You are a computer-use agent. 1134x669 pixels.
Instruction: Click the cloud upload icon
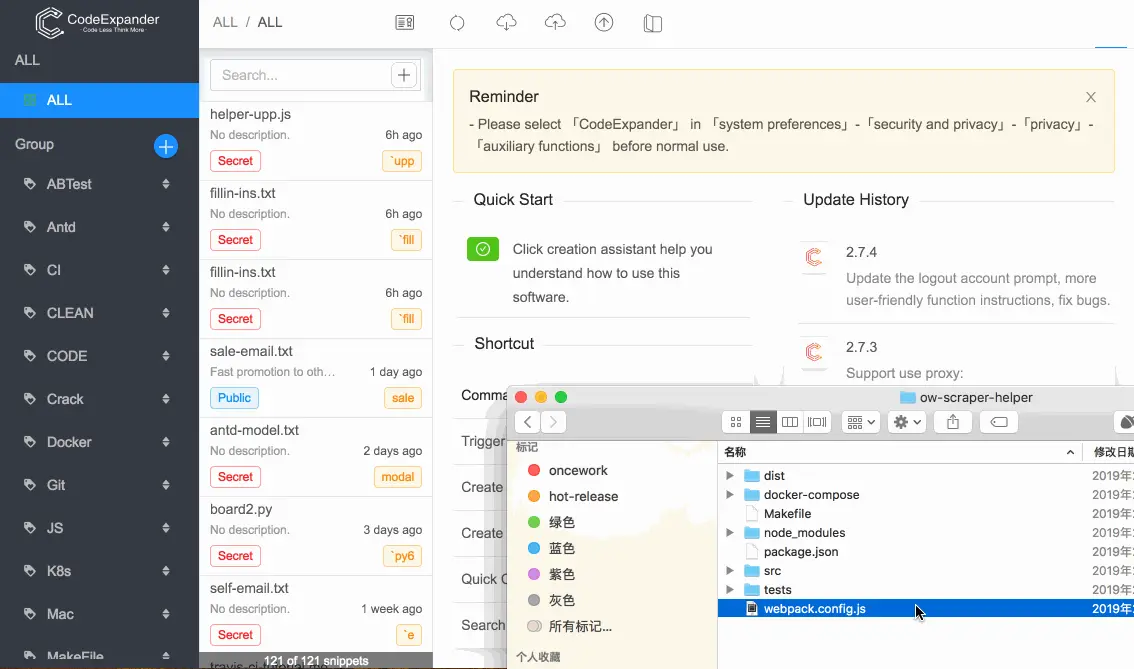[555, 22]
